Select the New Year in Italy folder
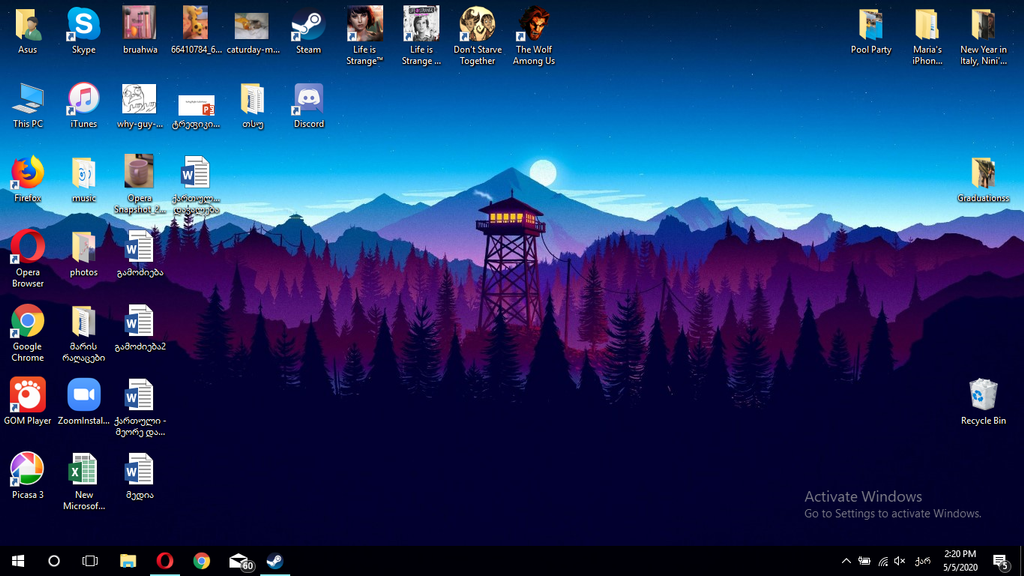The image size is (1024, 576). pyautogui.click(x=984, y=36)
